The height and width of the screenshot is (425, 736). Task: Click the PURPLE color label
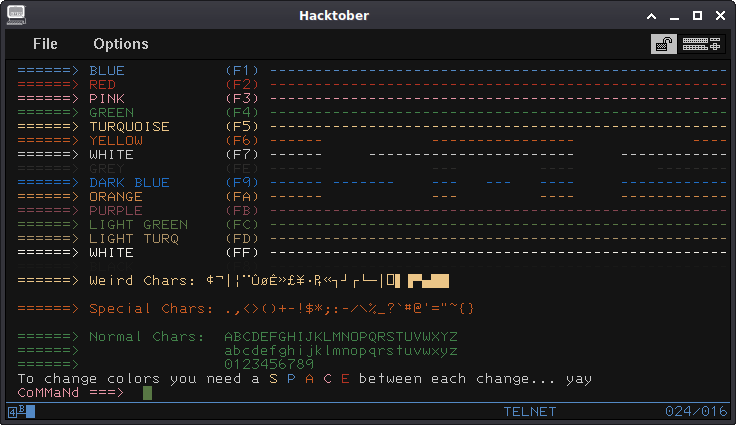click(116, 211)
